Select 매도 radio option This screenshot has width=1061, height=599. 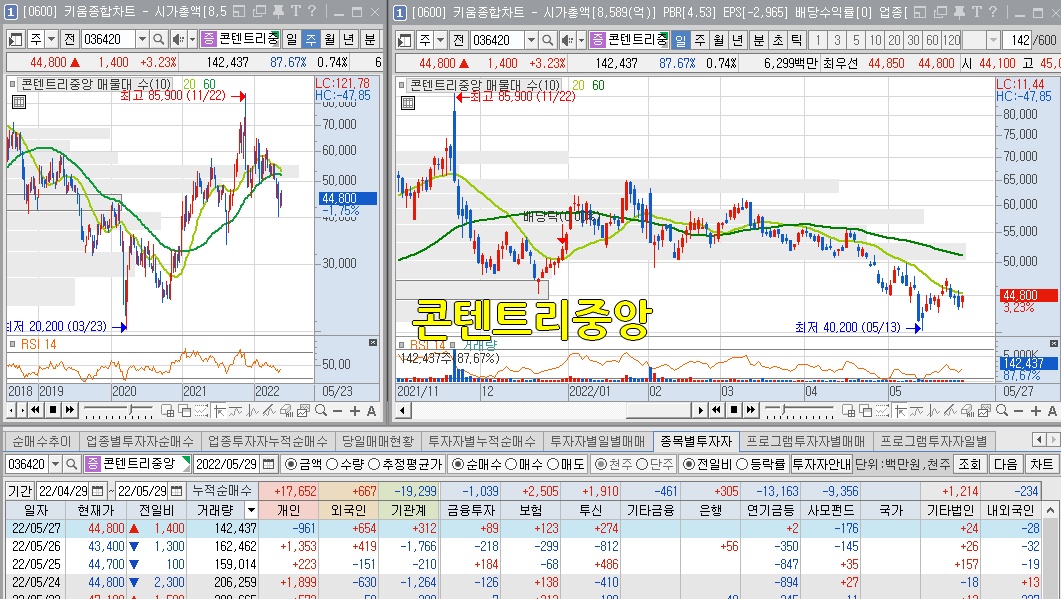tap(566, 464)
